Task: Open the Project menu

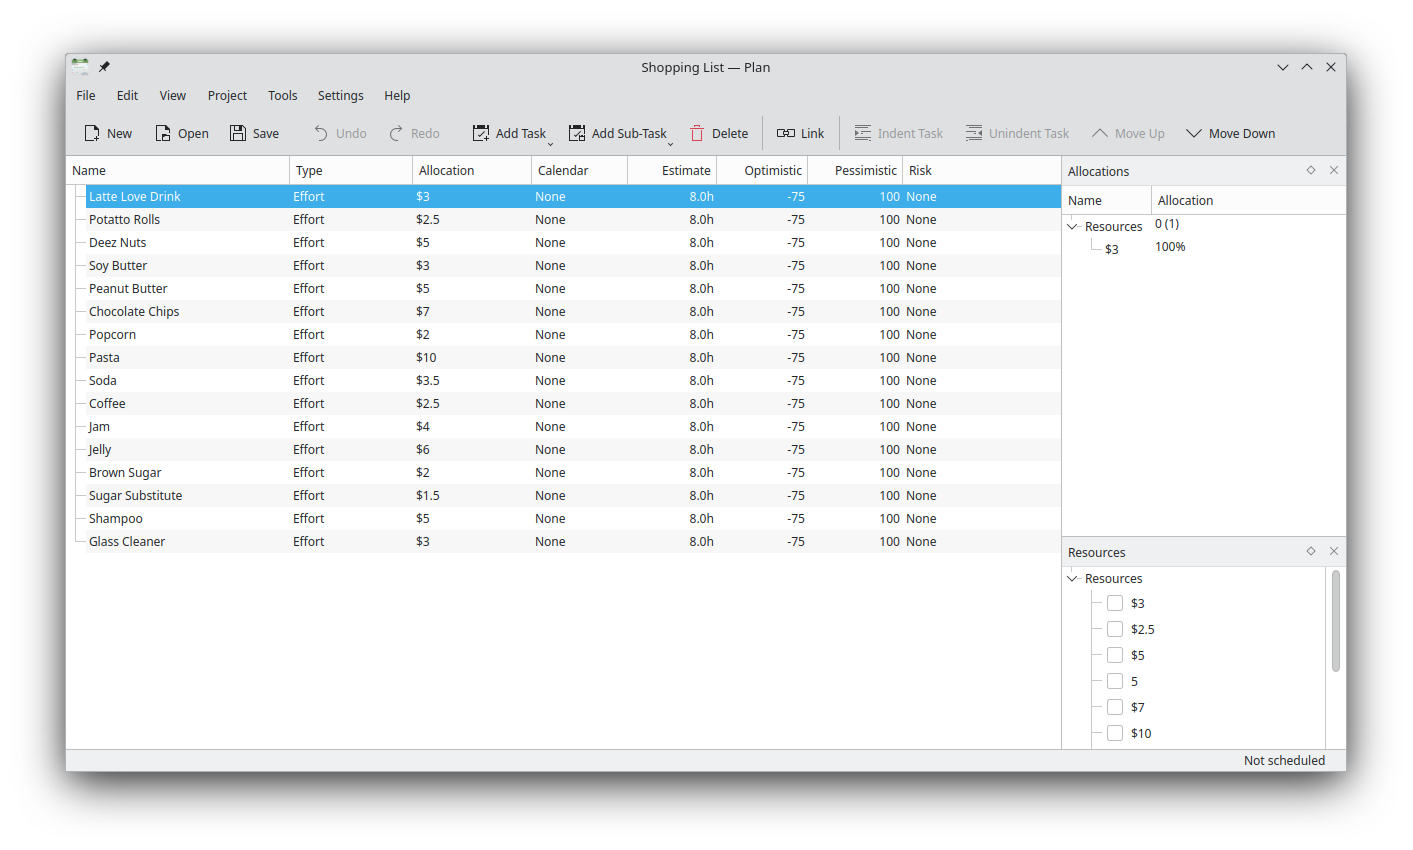Action: click(227, 96)
